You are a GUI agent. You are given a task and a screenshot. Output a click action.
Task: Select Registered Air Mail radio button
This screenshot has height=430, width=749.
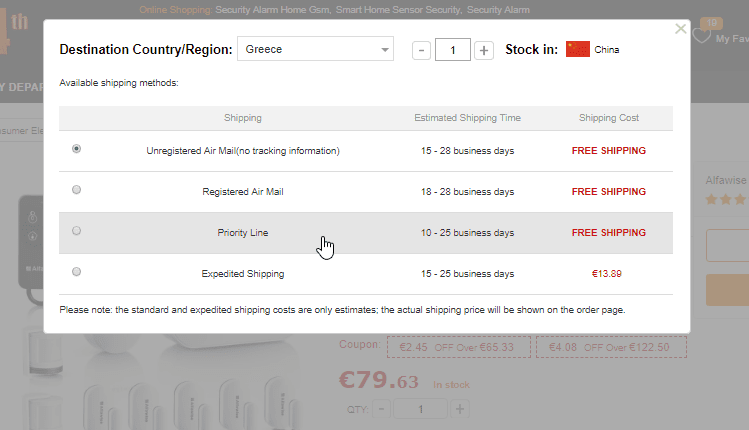click(77, 190)
